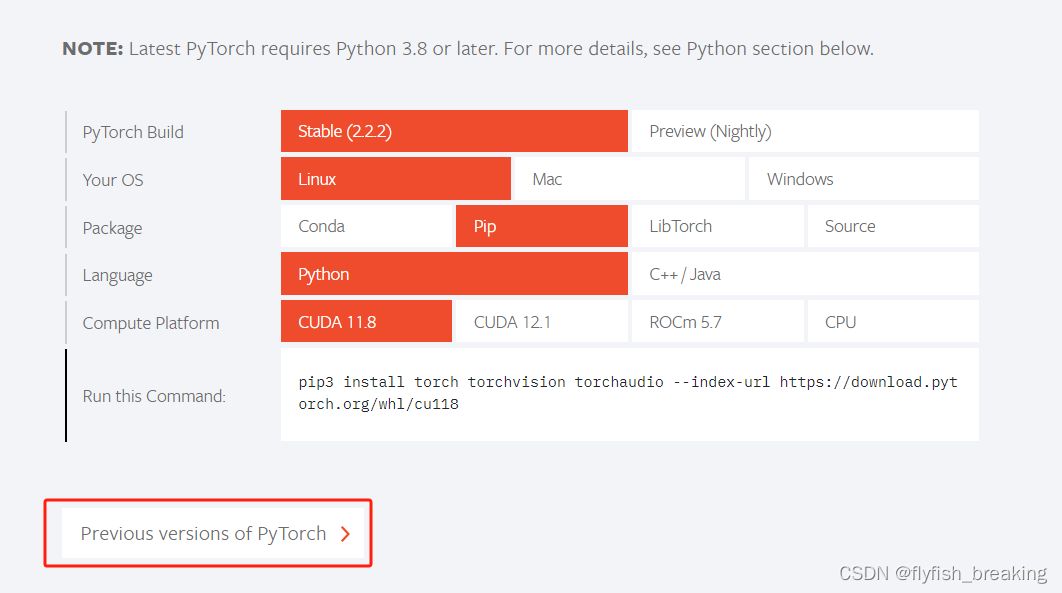Open the Previous versions of PyTorch link

pyautogui.click(x=204, y=533)
